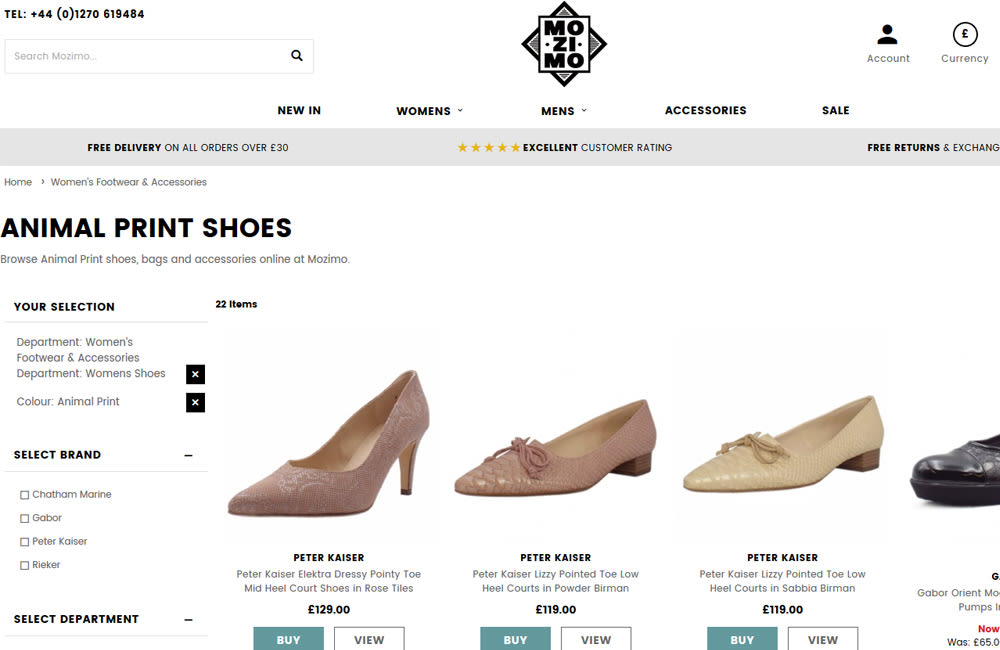Open the Lizzy Sabbia Birman product title
Viewport: 1000px width, 650px height.
click(783, 581)
